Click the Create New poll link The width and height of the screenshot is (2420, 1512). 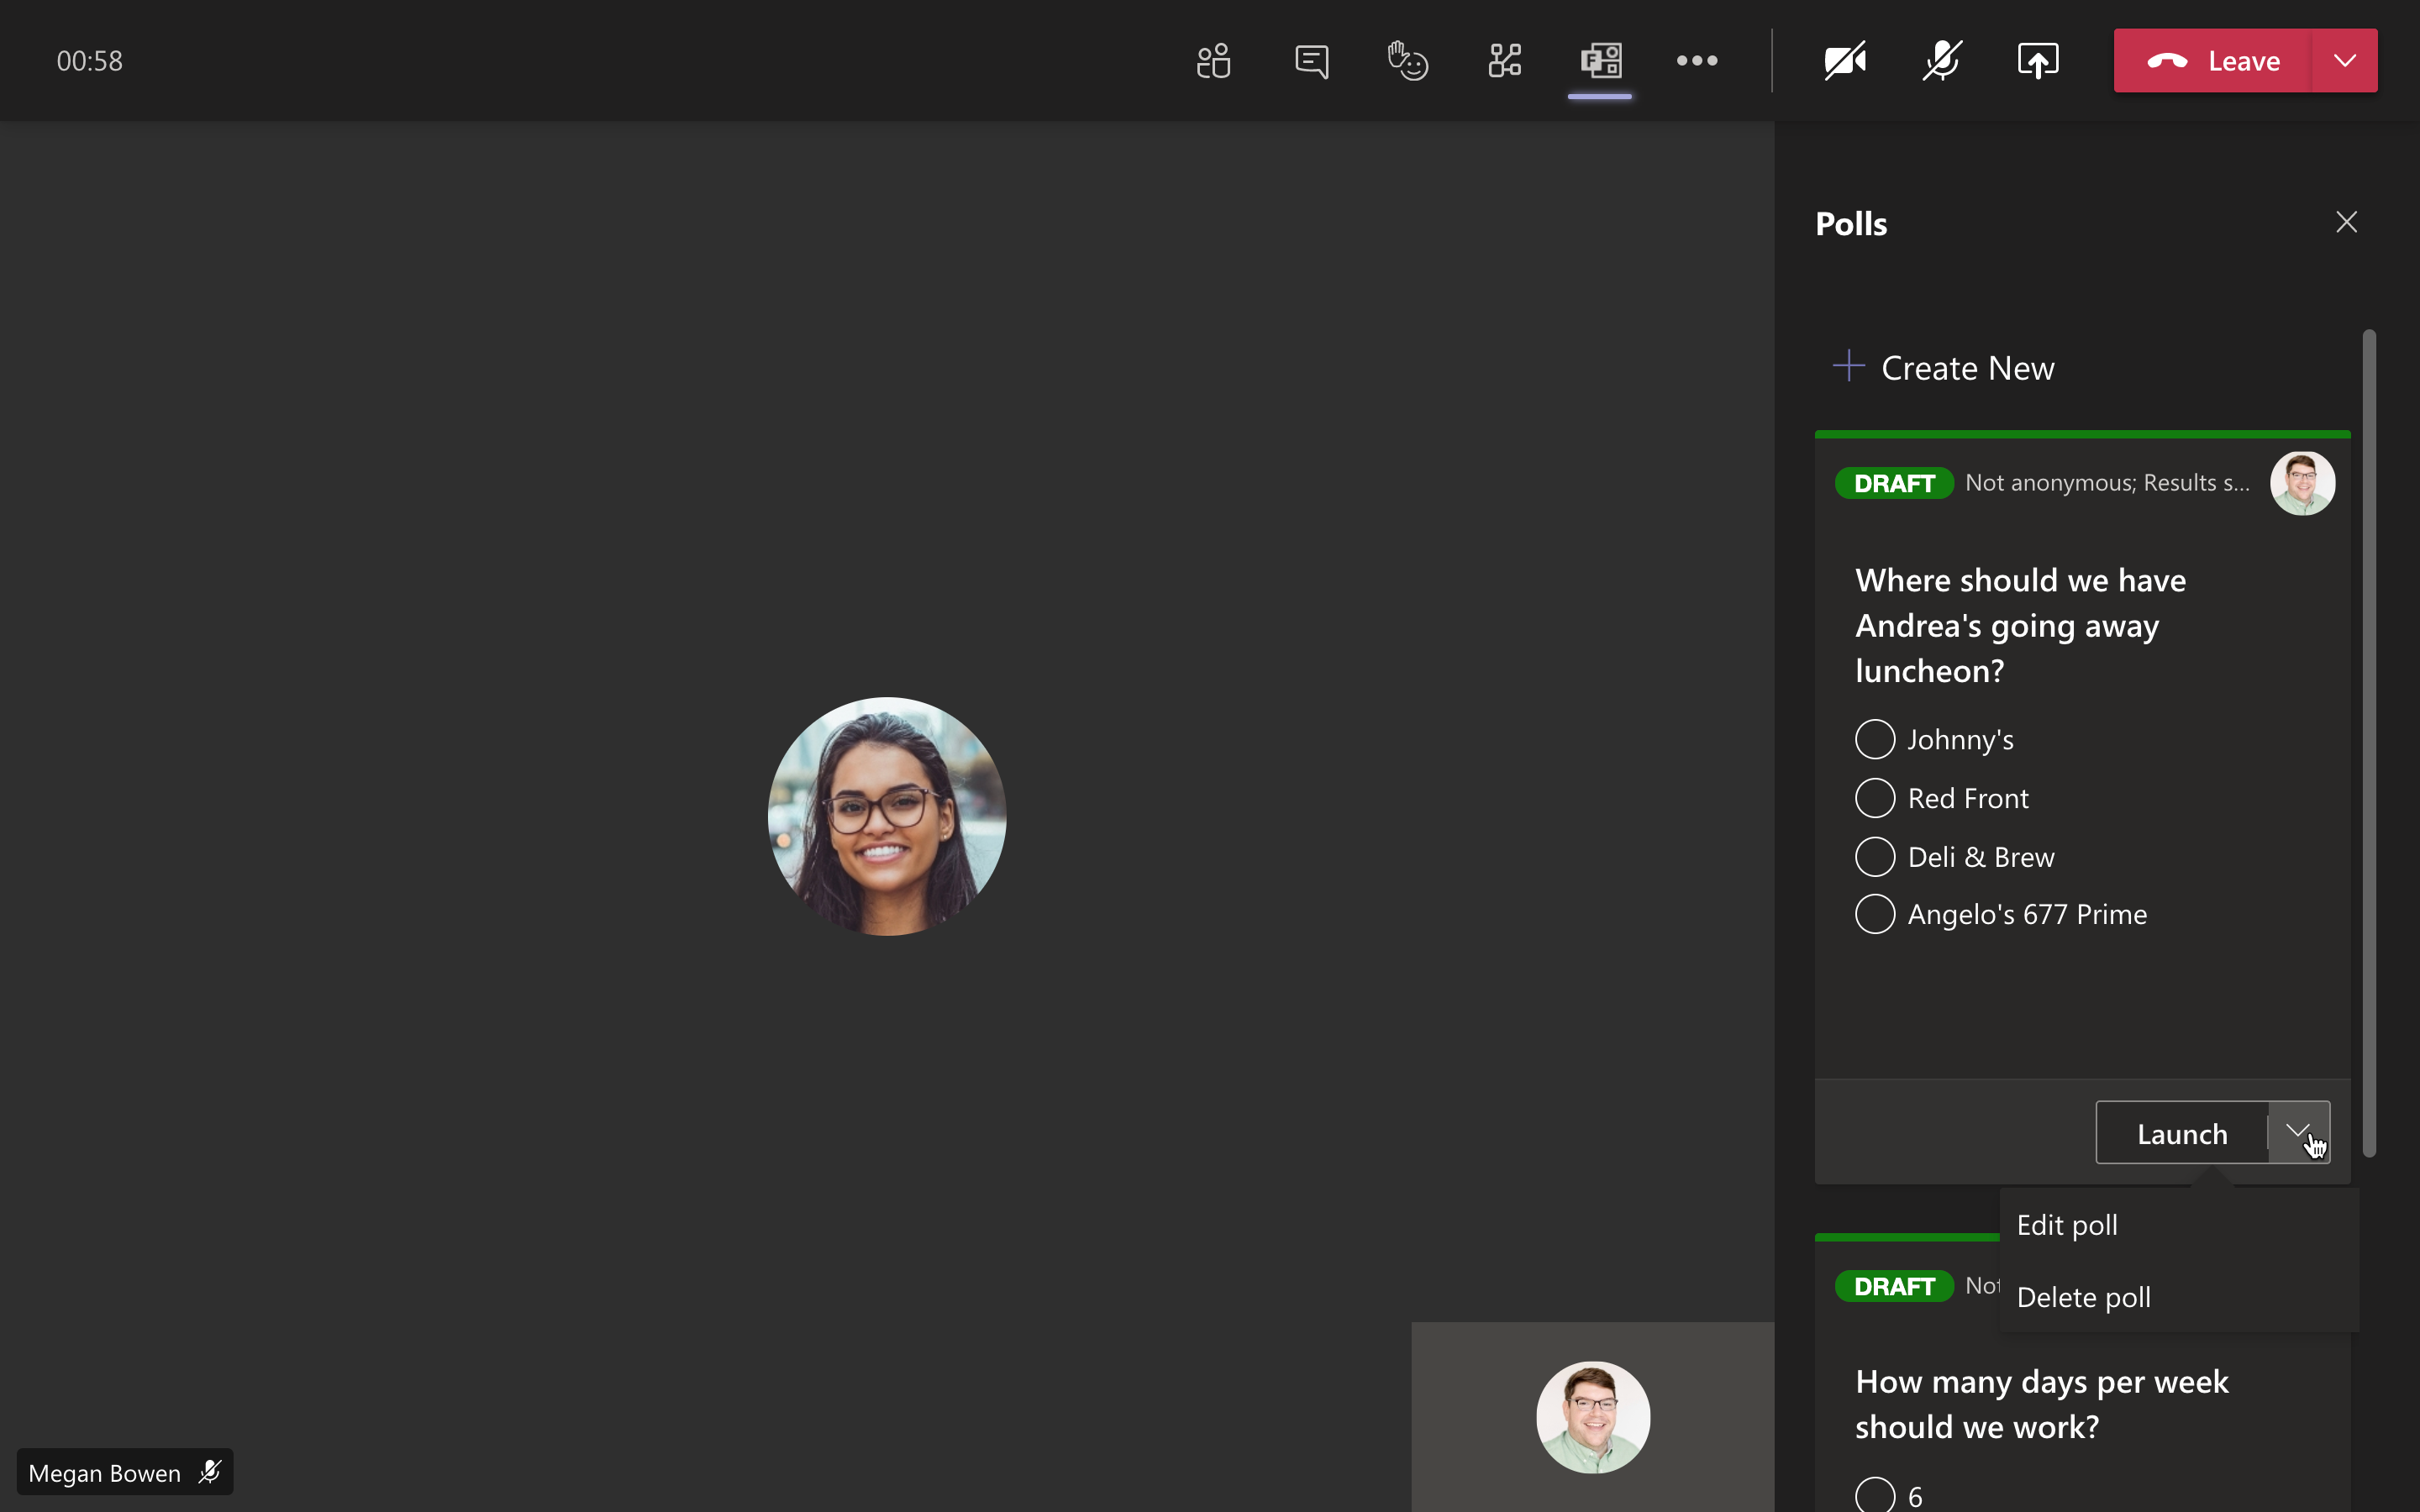click(x=1943, y=368)
